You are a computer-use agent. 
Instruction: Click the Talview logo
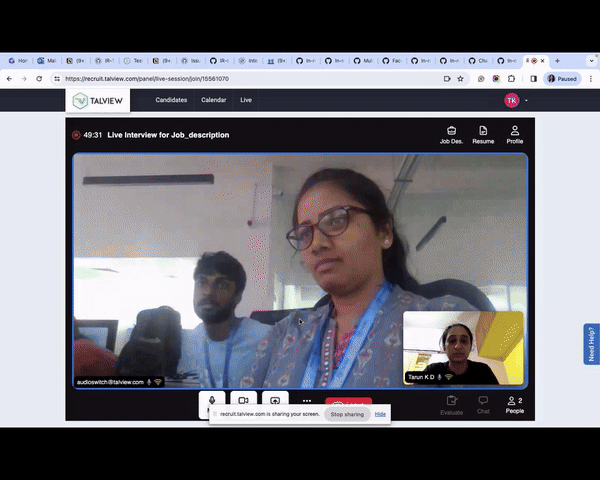coord(98,101)
